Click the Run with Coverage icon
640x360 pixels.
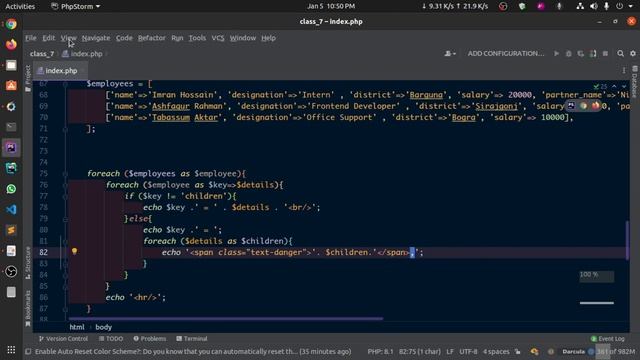click(580, 53)
